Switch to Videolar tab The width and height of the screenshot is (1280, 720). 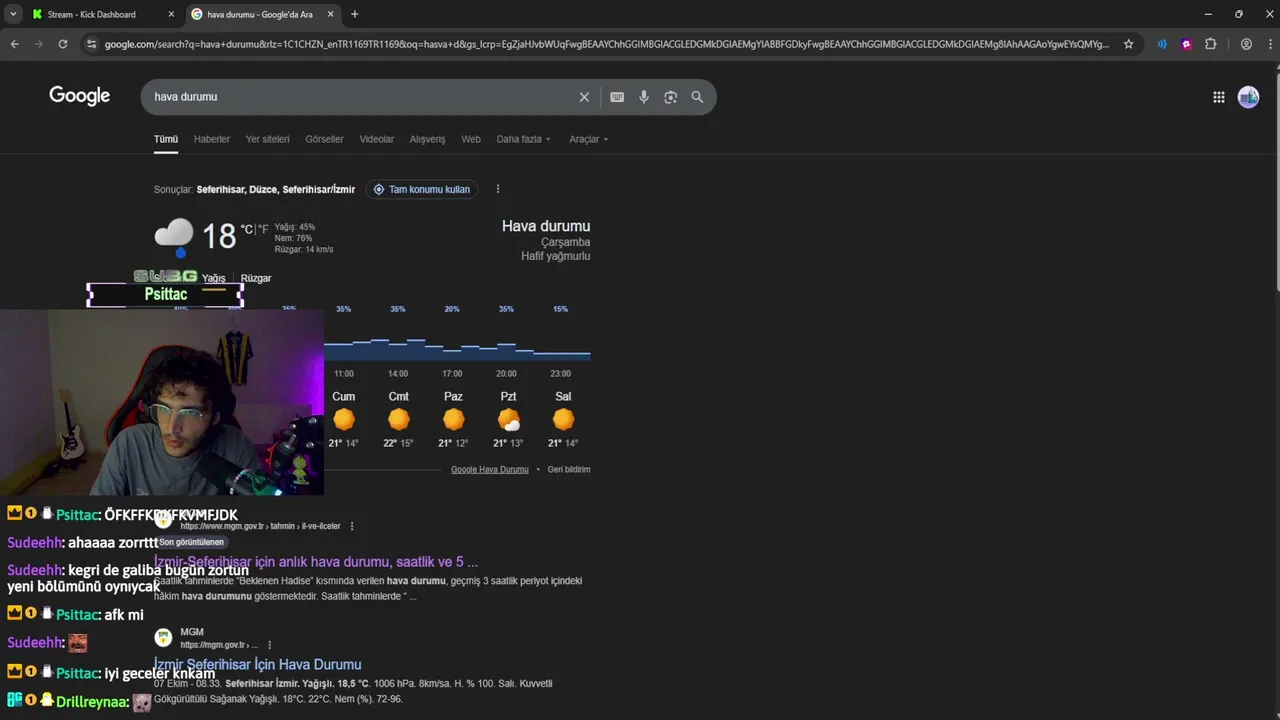click(376, 139)
